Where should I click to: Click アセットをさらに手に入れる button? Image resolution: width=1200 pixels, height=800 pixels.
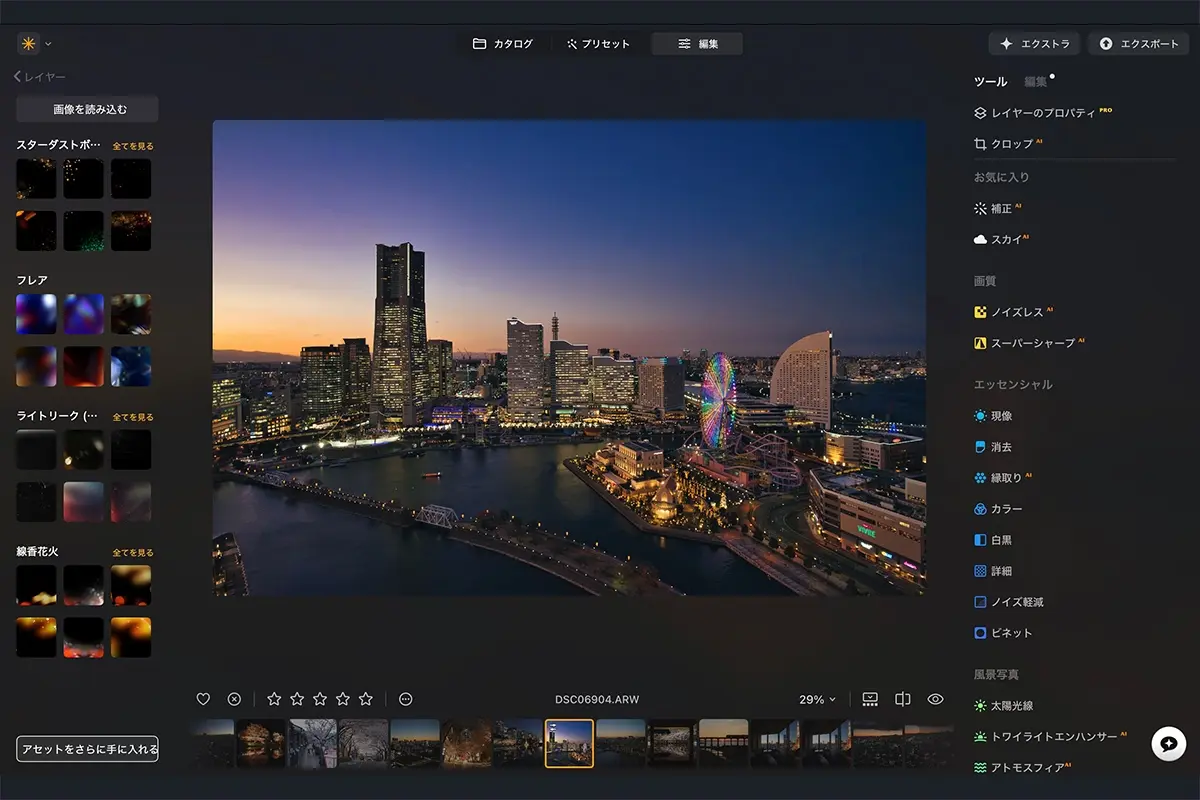[87, 749]
